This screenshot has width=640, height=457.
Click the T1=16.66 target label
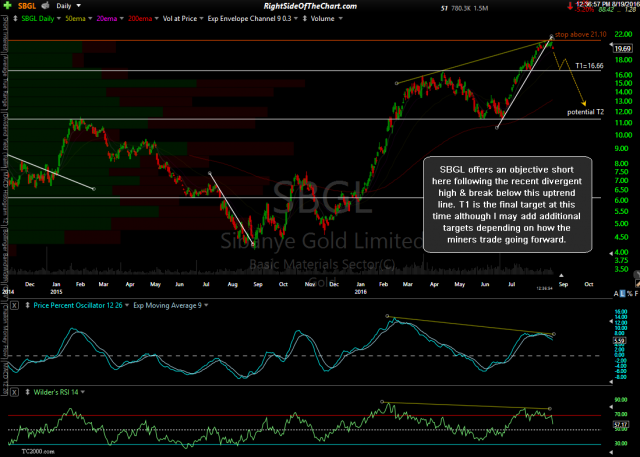[589, 65]
